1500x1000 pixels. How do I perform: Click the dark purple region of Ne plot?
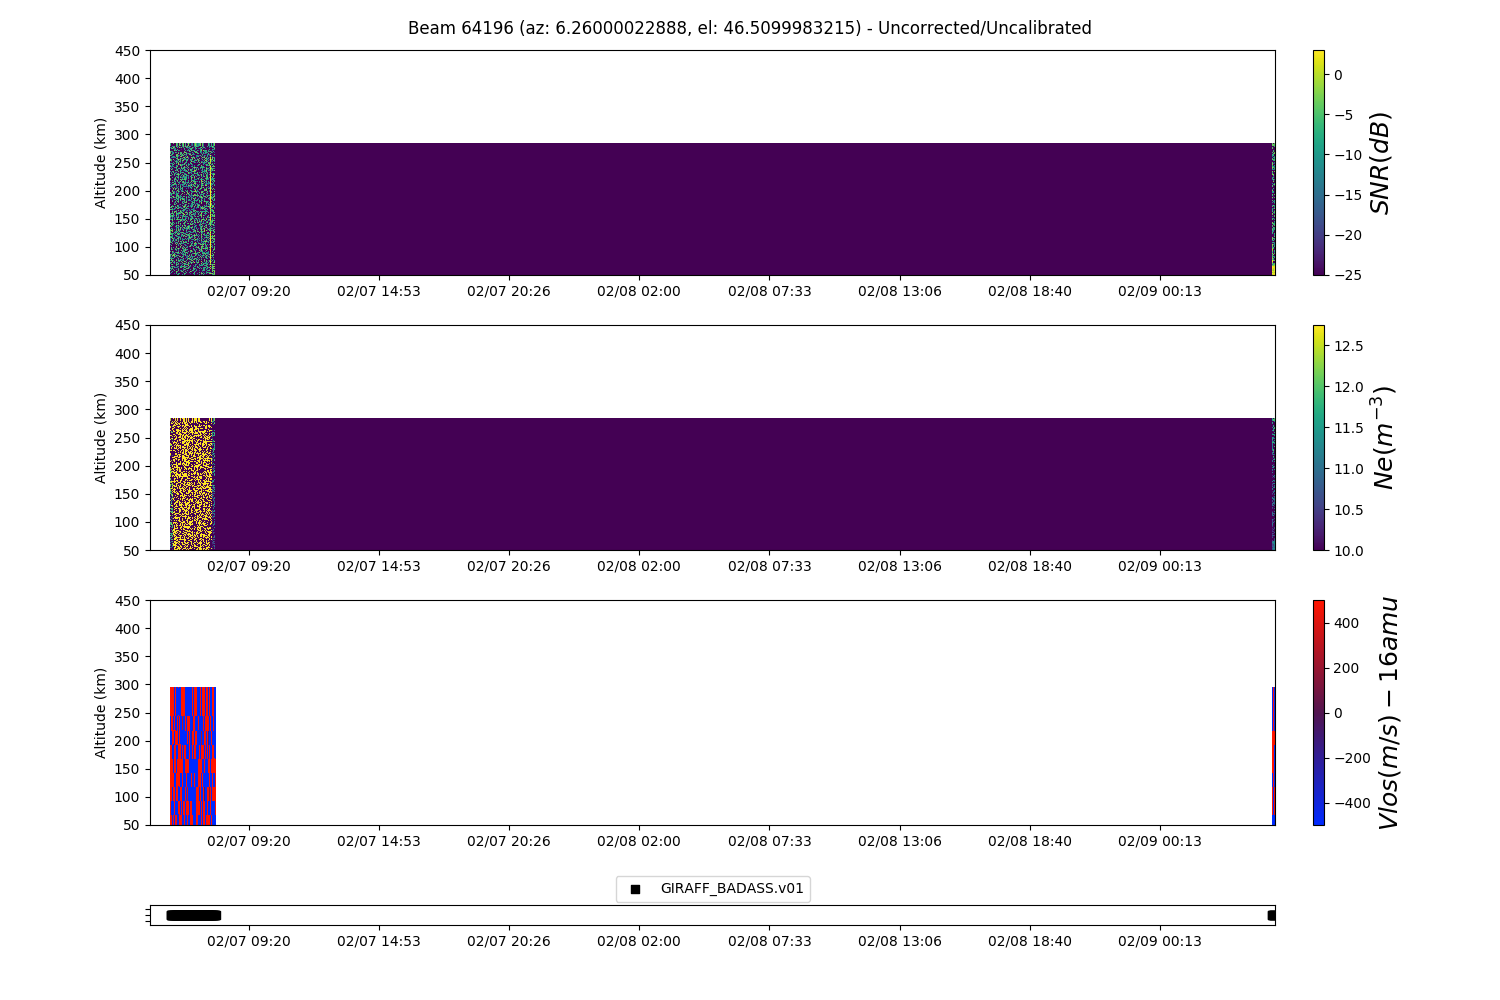click(743, 484)
